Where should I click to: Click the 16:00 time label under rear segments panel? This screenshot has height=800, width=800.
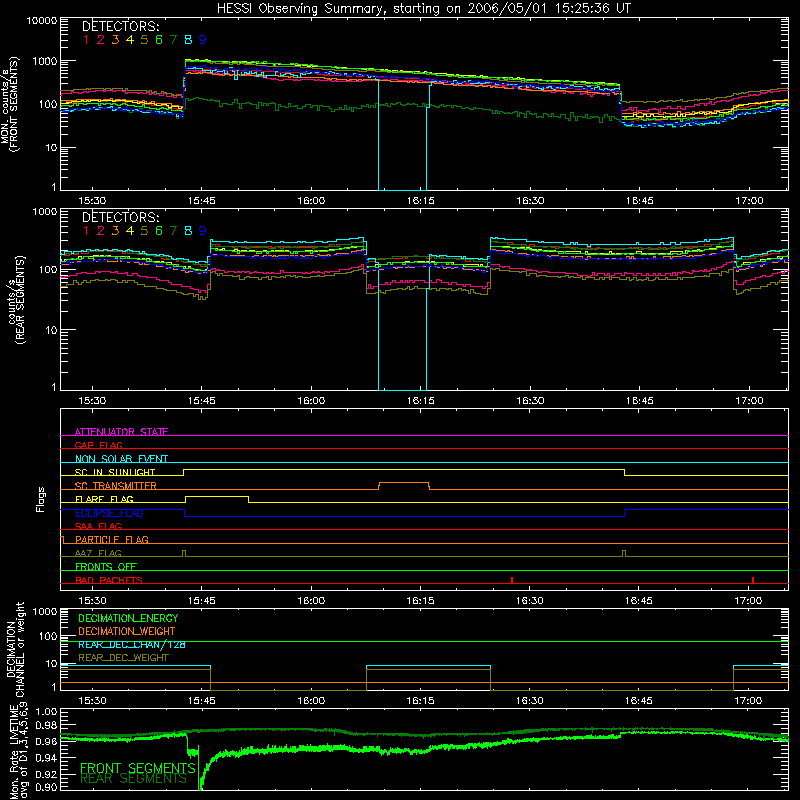pos(311,401)
